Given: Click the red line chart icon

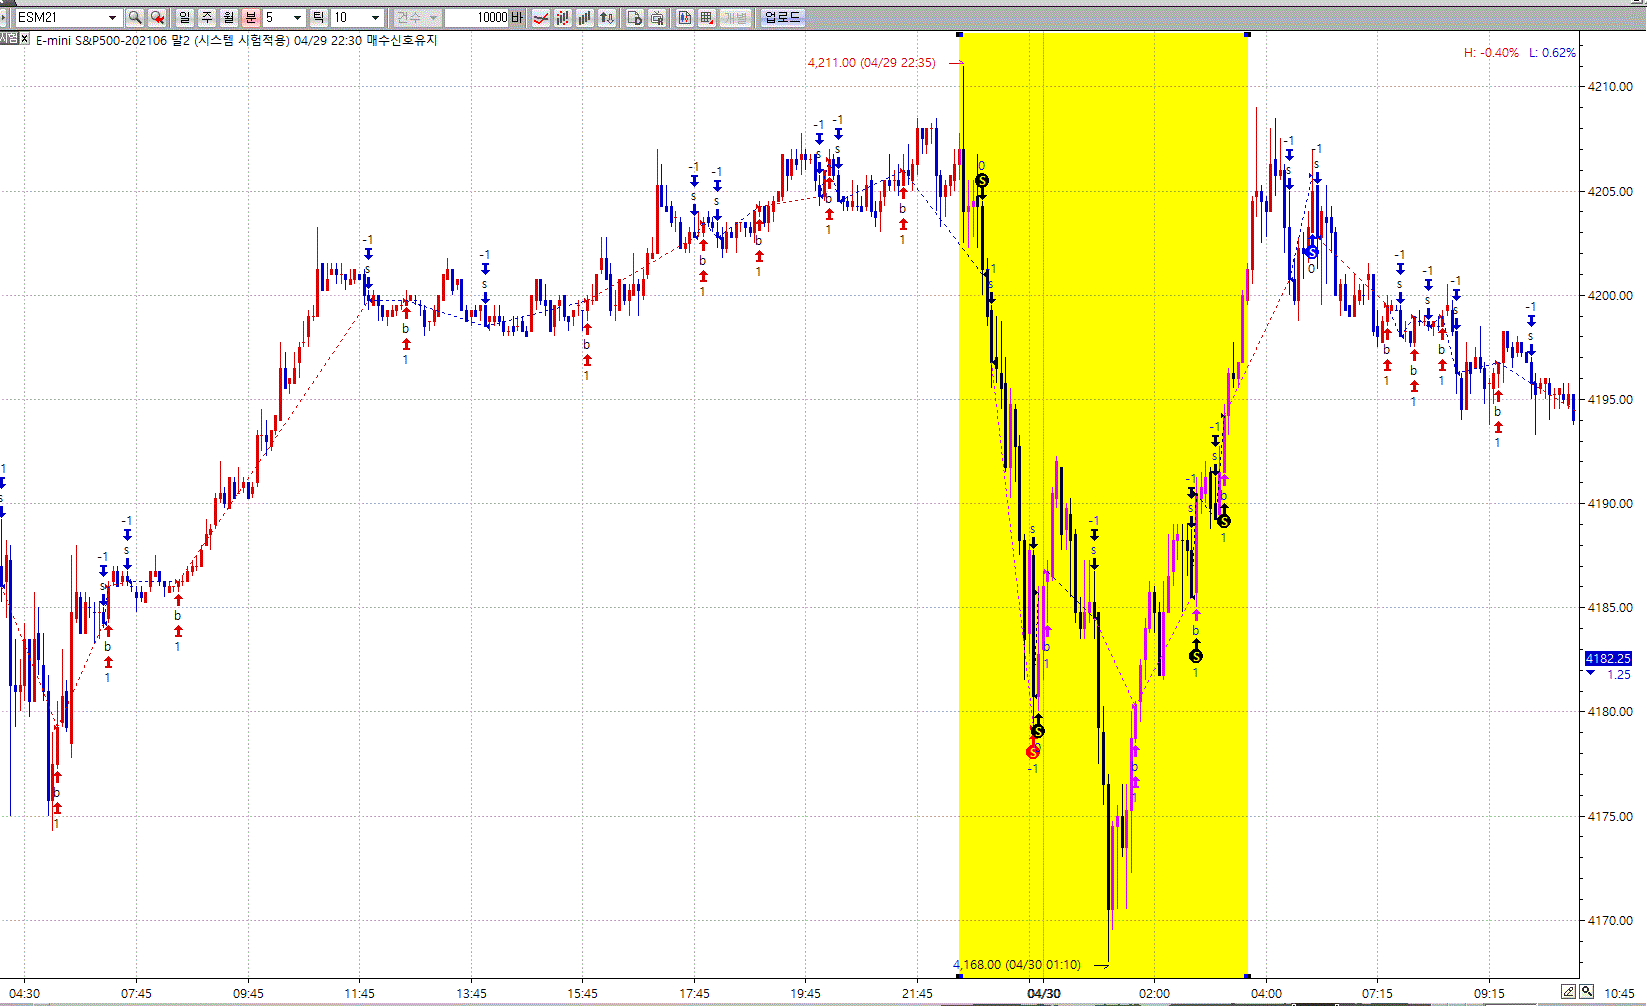Looking at the screenshot, I should 541,18.
